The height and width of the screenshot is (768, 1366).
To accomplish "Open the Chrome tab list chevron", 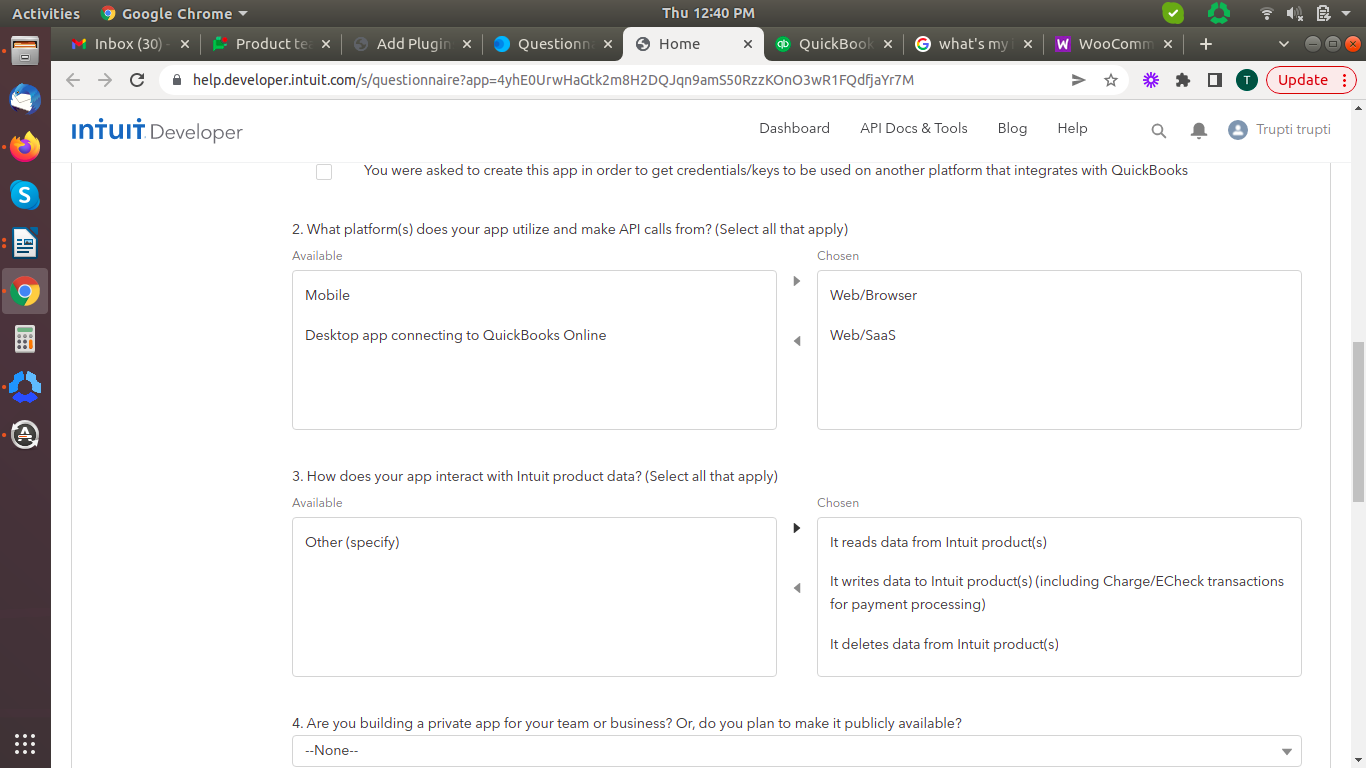I will [1284, 44].
